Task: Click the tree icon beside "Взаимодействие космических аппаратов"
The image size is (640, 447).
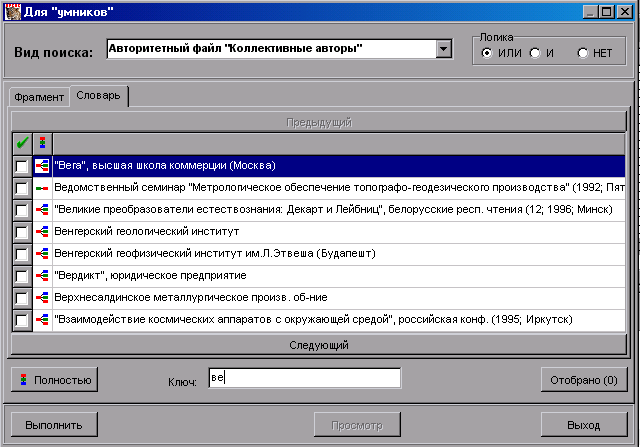Action: (x=42, y=320)
